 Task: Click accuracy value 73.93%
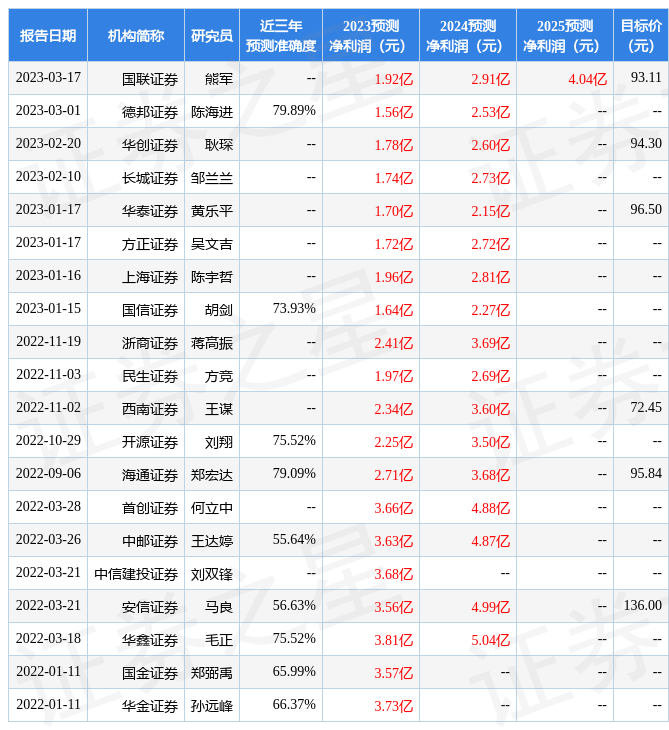[294, 309]
